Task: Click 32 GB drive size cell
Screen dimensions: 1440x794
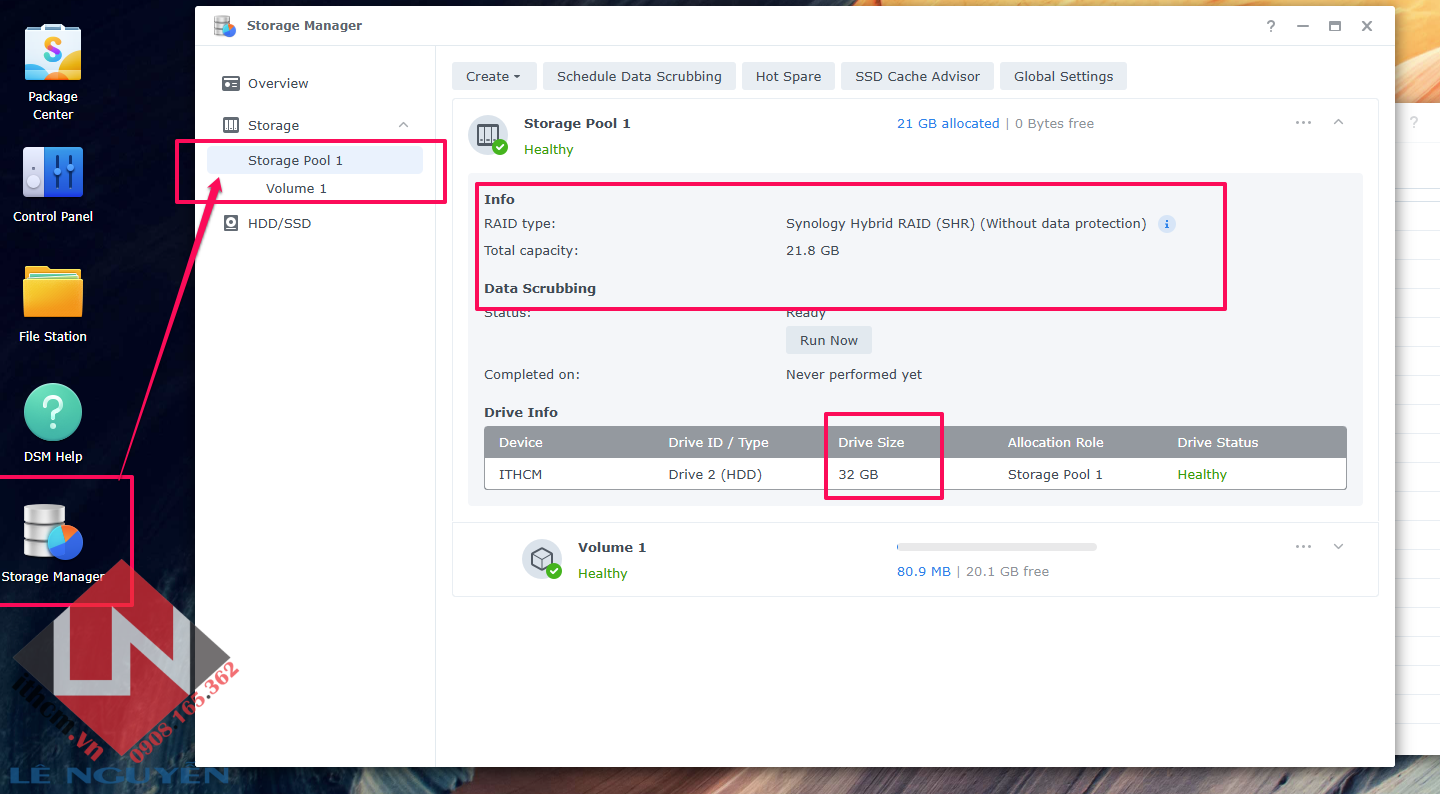Action: click(858, 474)
